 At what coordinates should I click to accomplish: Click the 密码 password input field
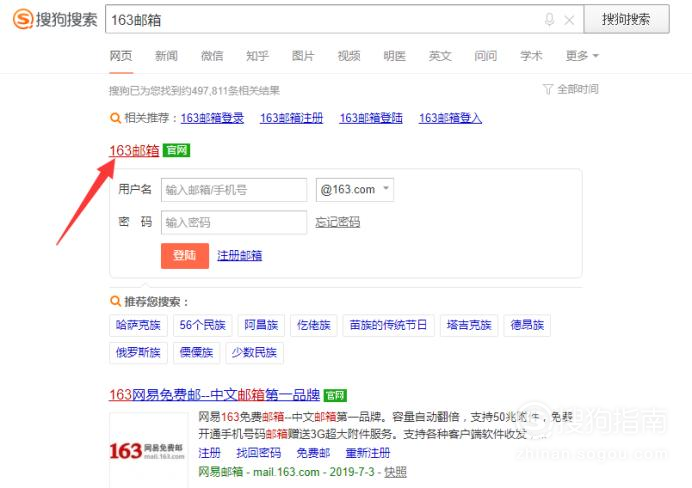coord(234,222)
